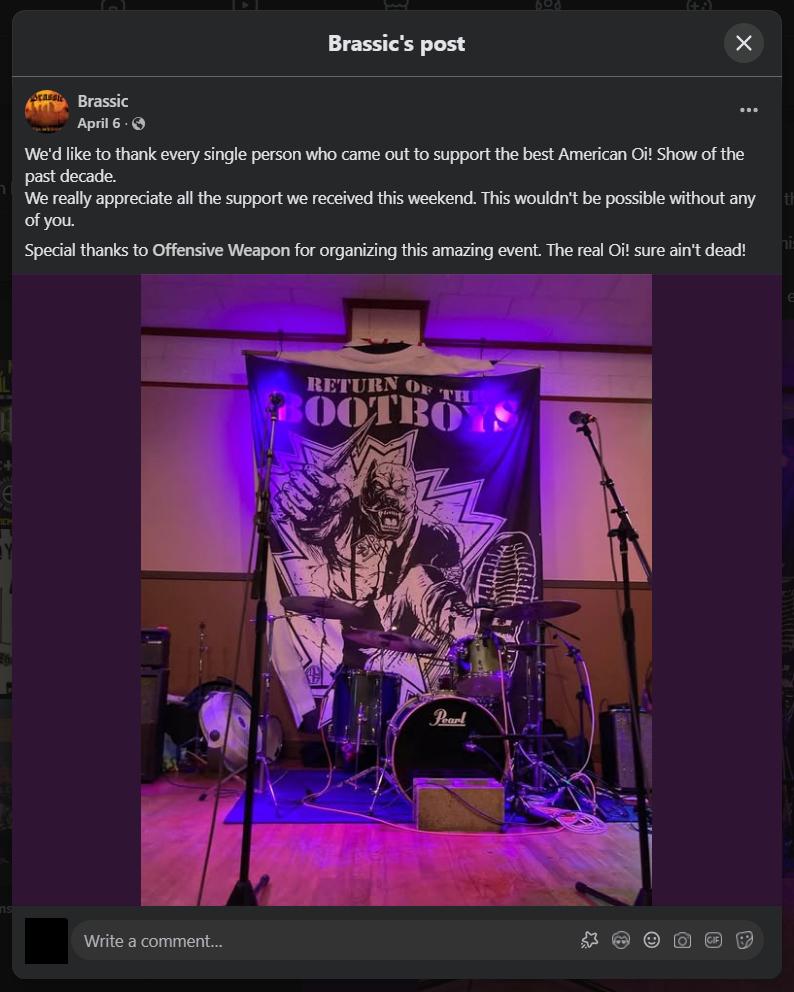The height and width of the screenshot is (992, 794).
Task: Click the comment with AI sparkle icon
Action: 590,941
